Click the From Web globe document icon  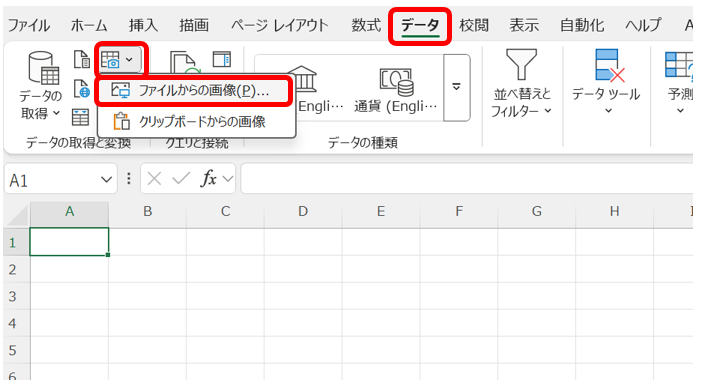(x=81, y=89)
